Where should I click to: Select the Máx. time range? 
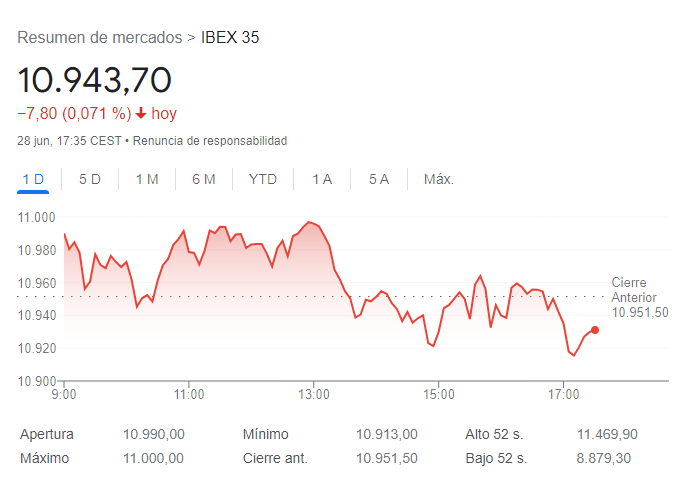439,179
